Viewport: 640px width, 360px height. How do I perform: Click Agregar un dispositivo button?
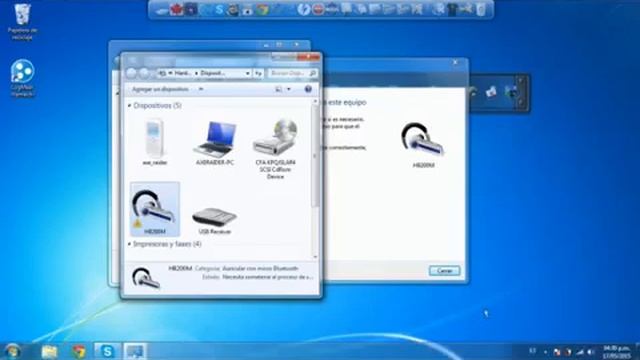[160, 89]
